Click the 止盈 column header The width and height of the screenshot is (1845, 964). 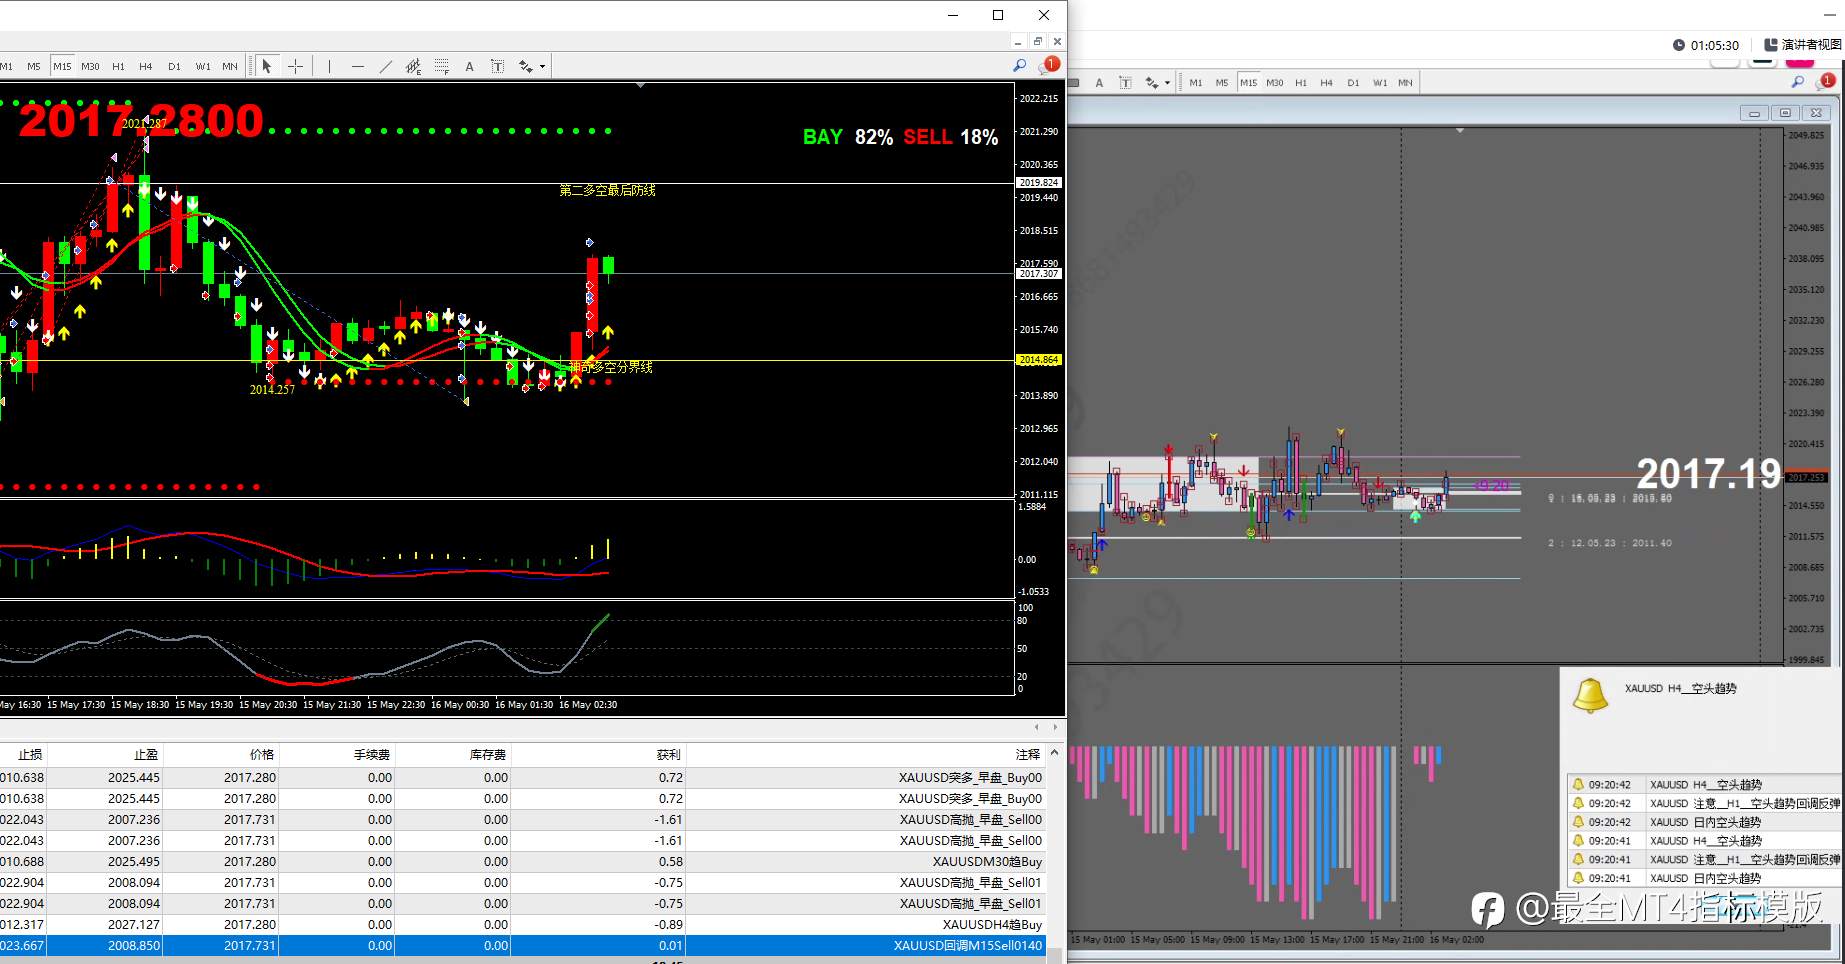tap(146, 755)
